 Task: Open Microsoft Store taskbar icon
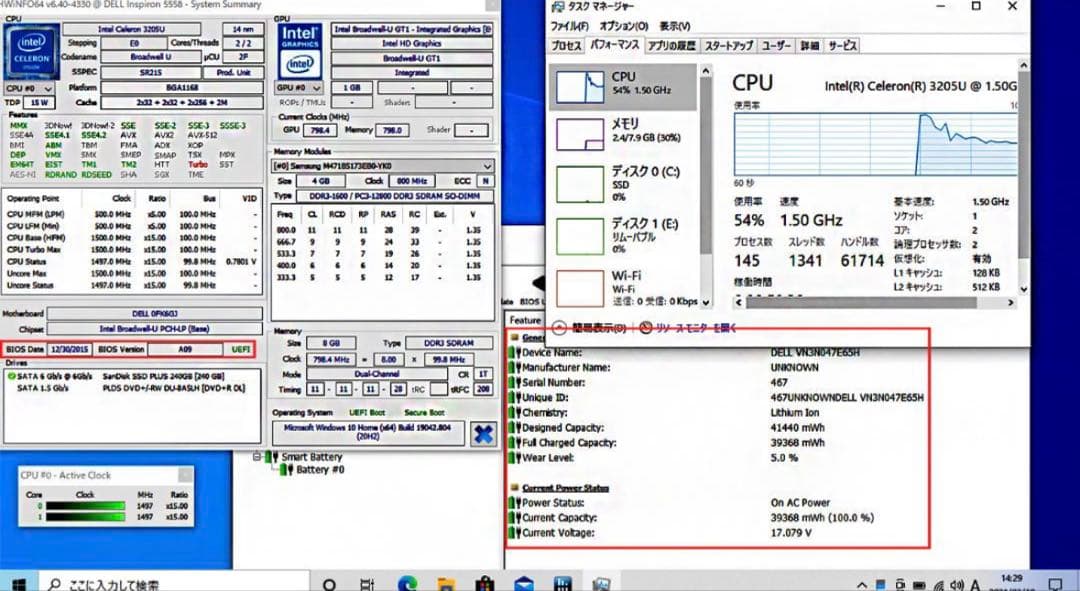tap(485, 584)
